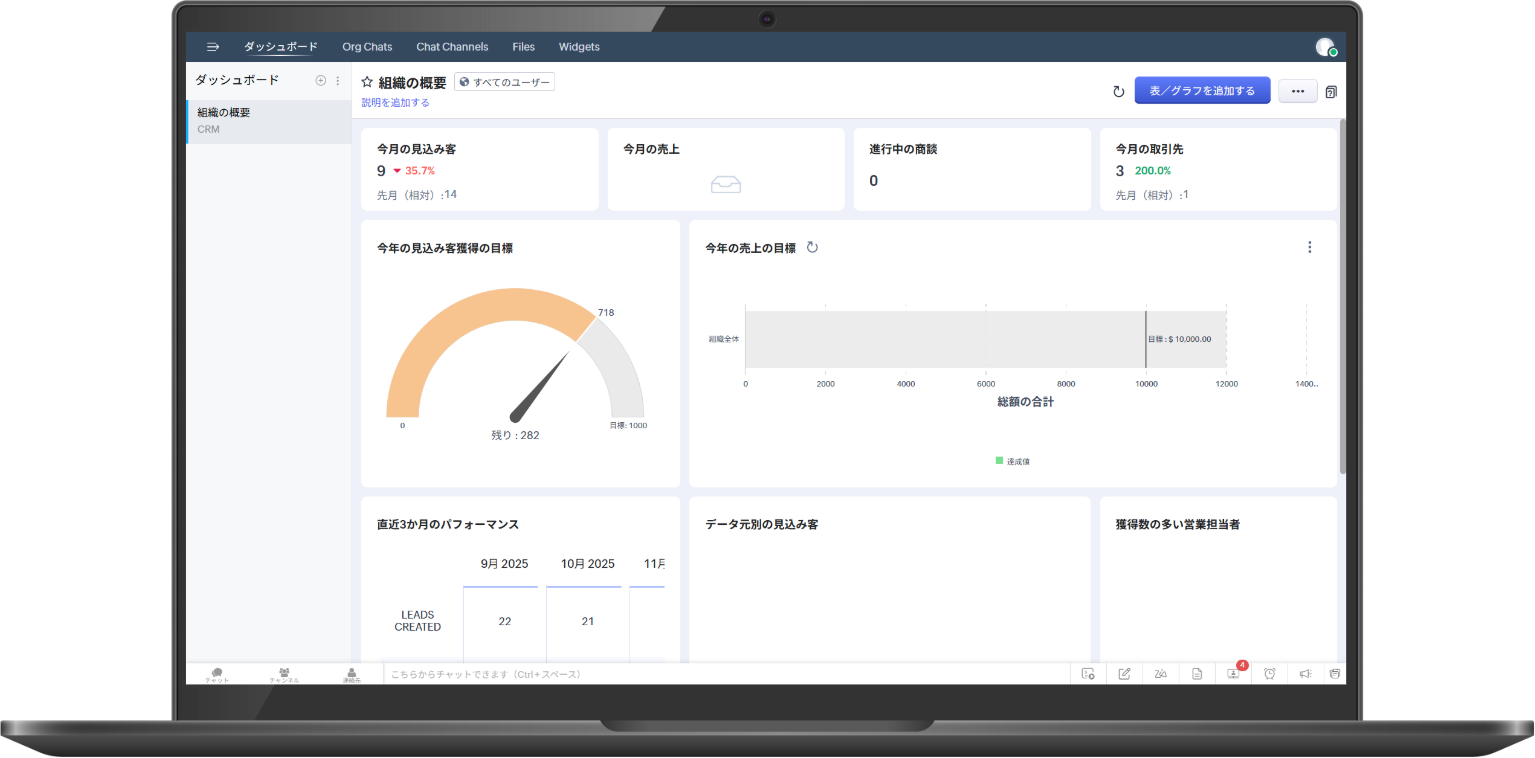Open the notes document icon
Viewport: 1535px width, 758px height.
[x=1197, y=673]
